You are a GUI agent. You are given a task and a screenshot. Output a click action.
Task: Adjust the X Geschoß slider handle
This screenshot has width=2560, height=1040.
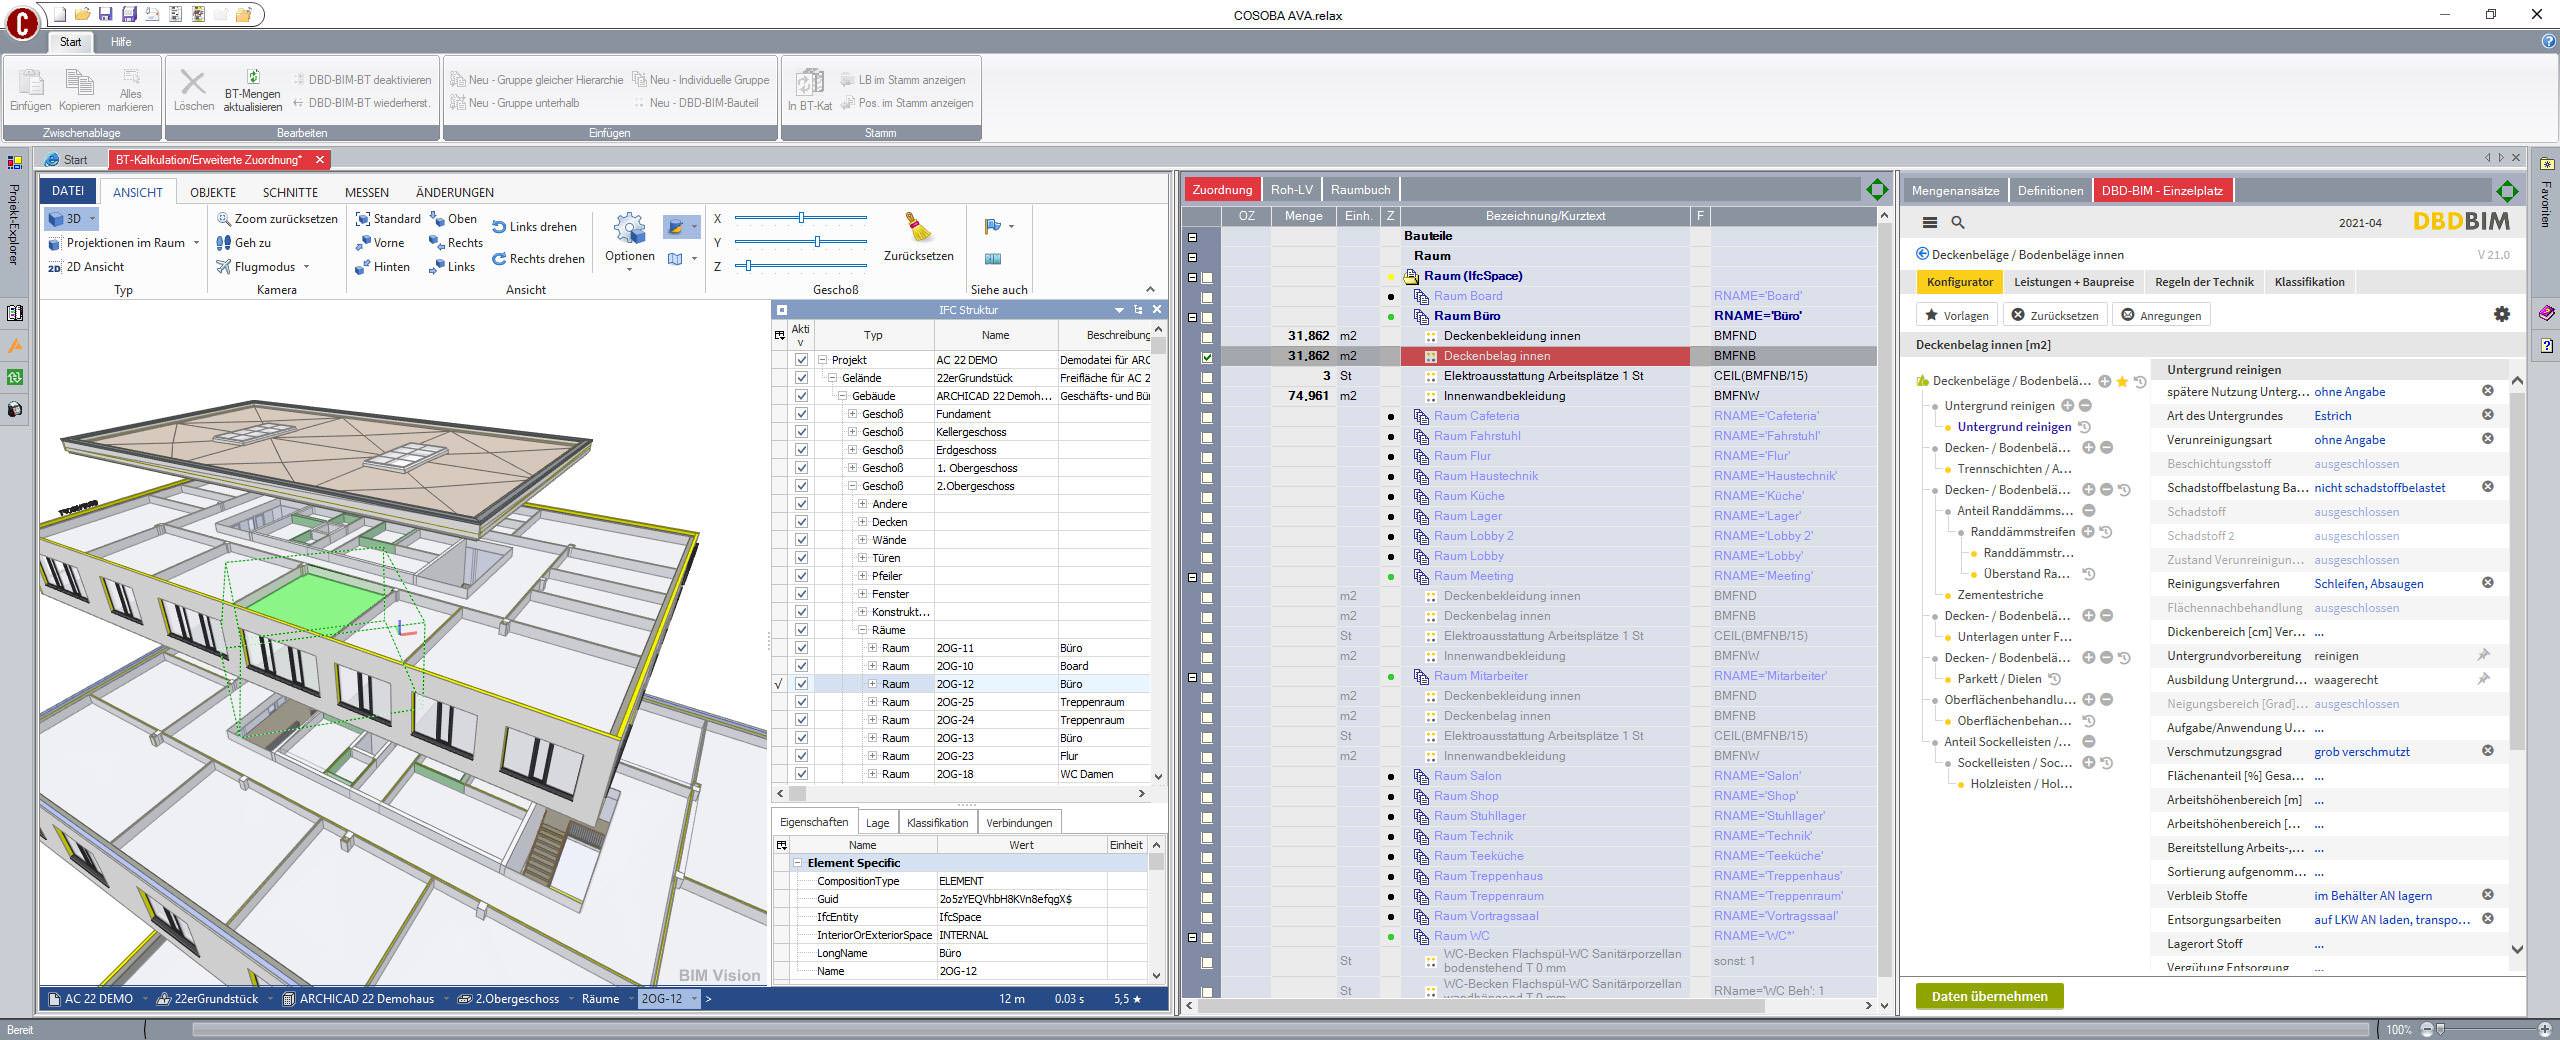click(801, 218)
